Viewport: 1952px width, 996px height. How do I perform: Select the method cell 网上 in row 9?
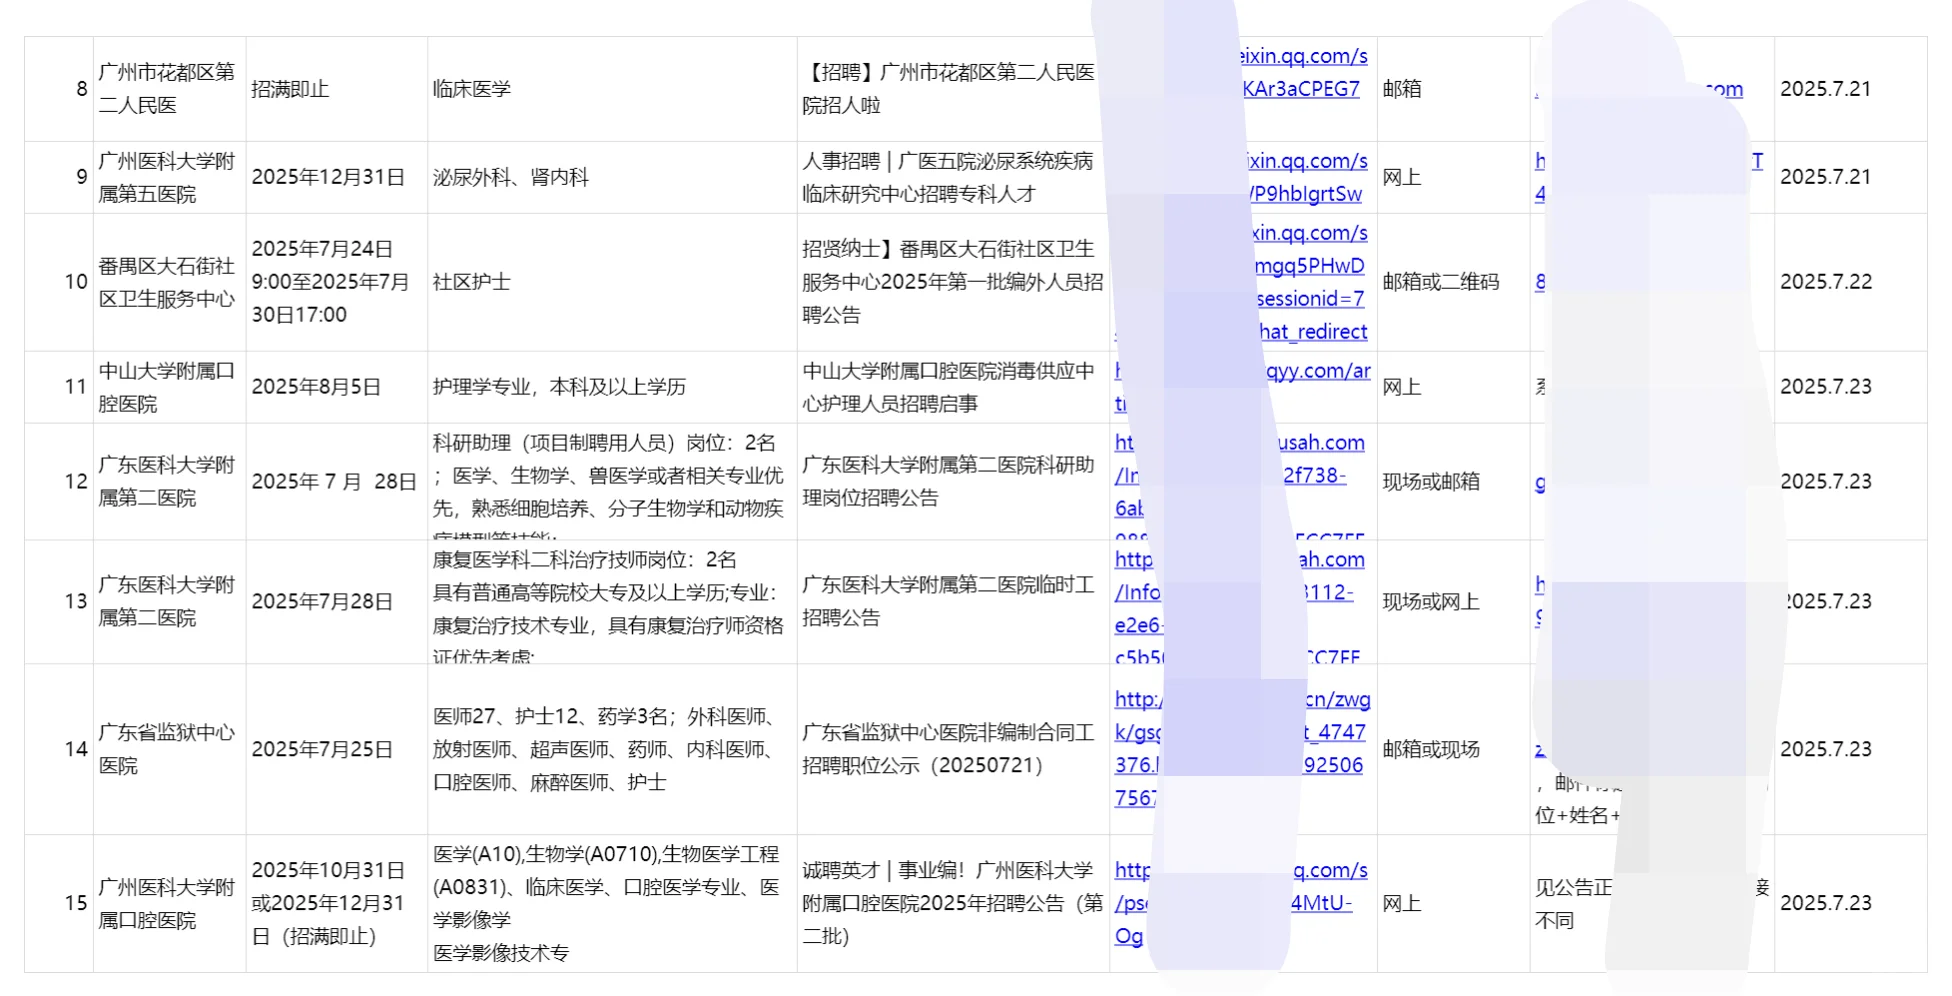pos(1453,177)
